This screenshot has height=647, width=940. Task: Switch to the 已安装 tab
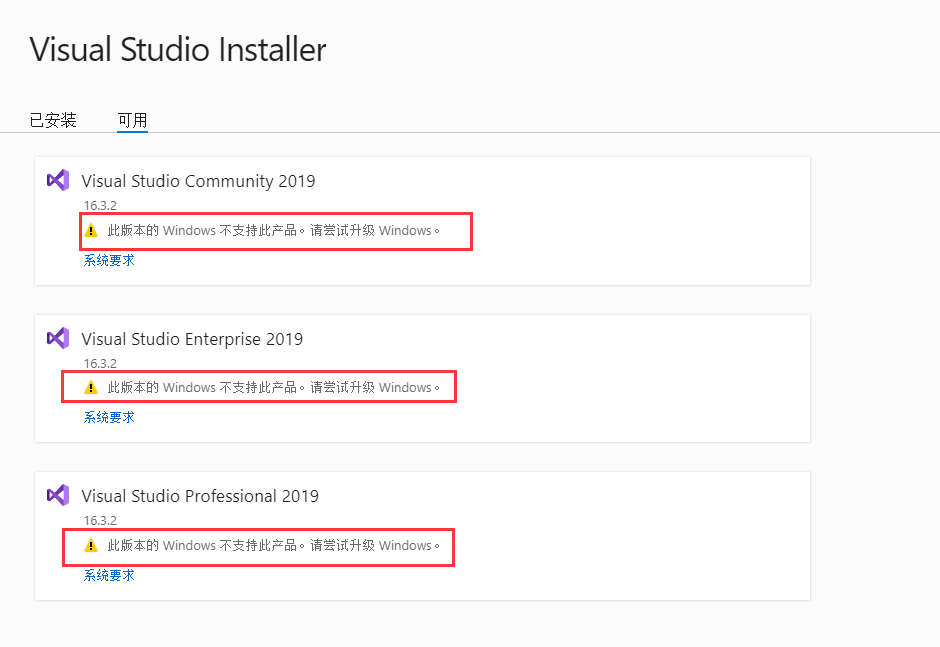(x=53, y=120)
